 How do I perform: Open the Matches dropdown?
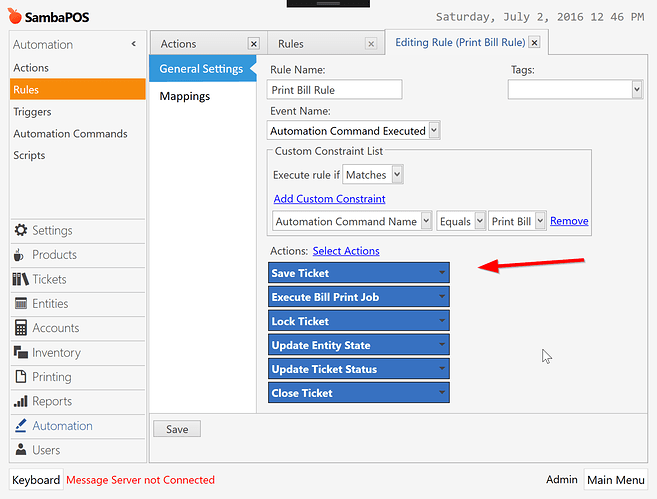397,174
